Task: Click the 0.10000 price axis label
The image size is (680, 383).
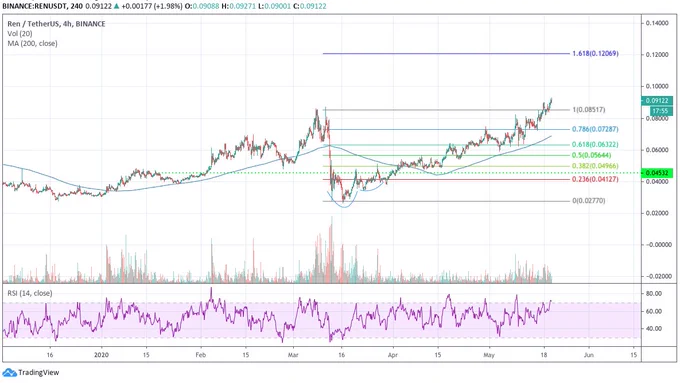Action: click(657, 86)
